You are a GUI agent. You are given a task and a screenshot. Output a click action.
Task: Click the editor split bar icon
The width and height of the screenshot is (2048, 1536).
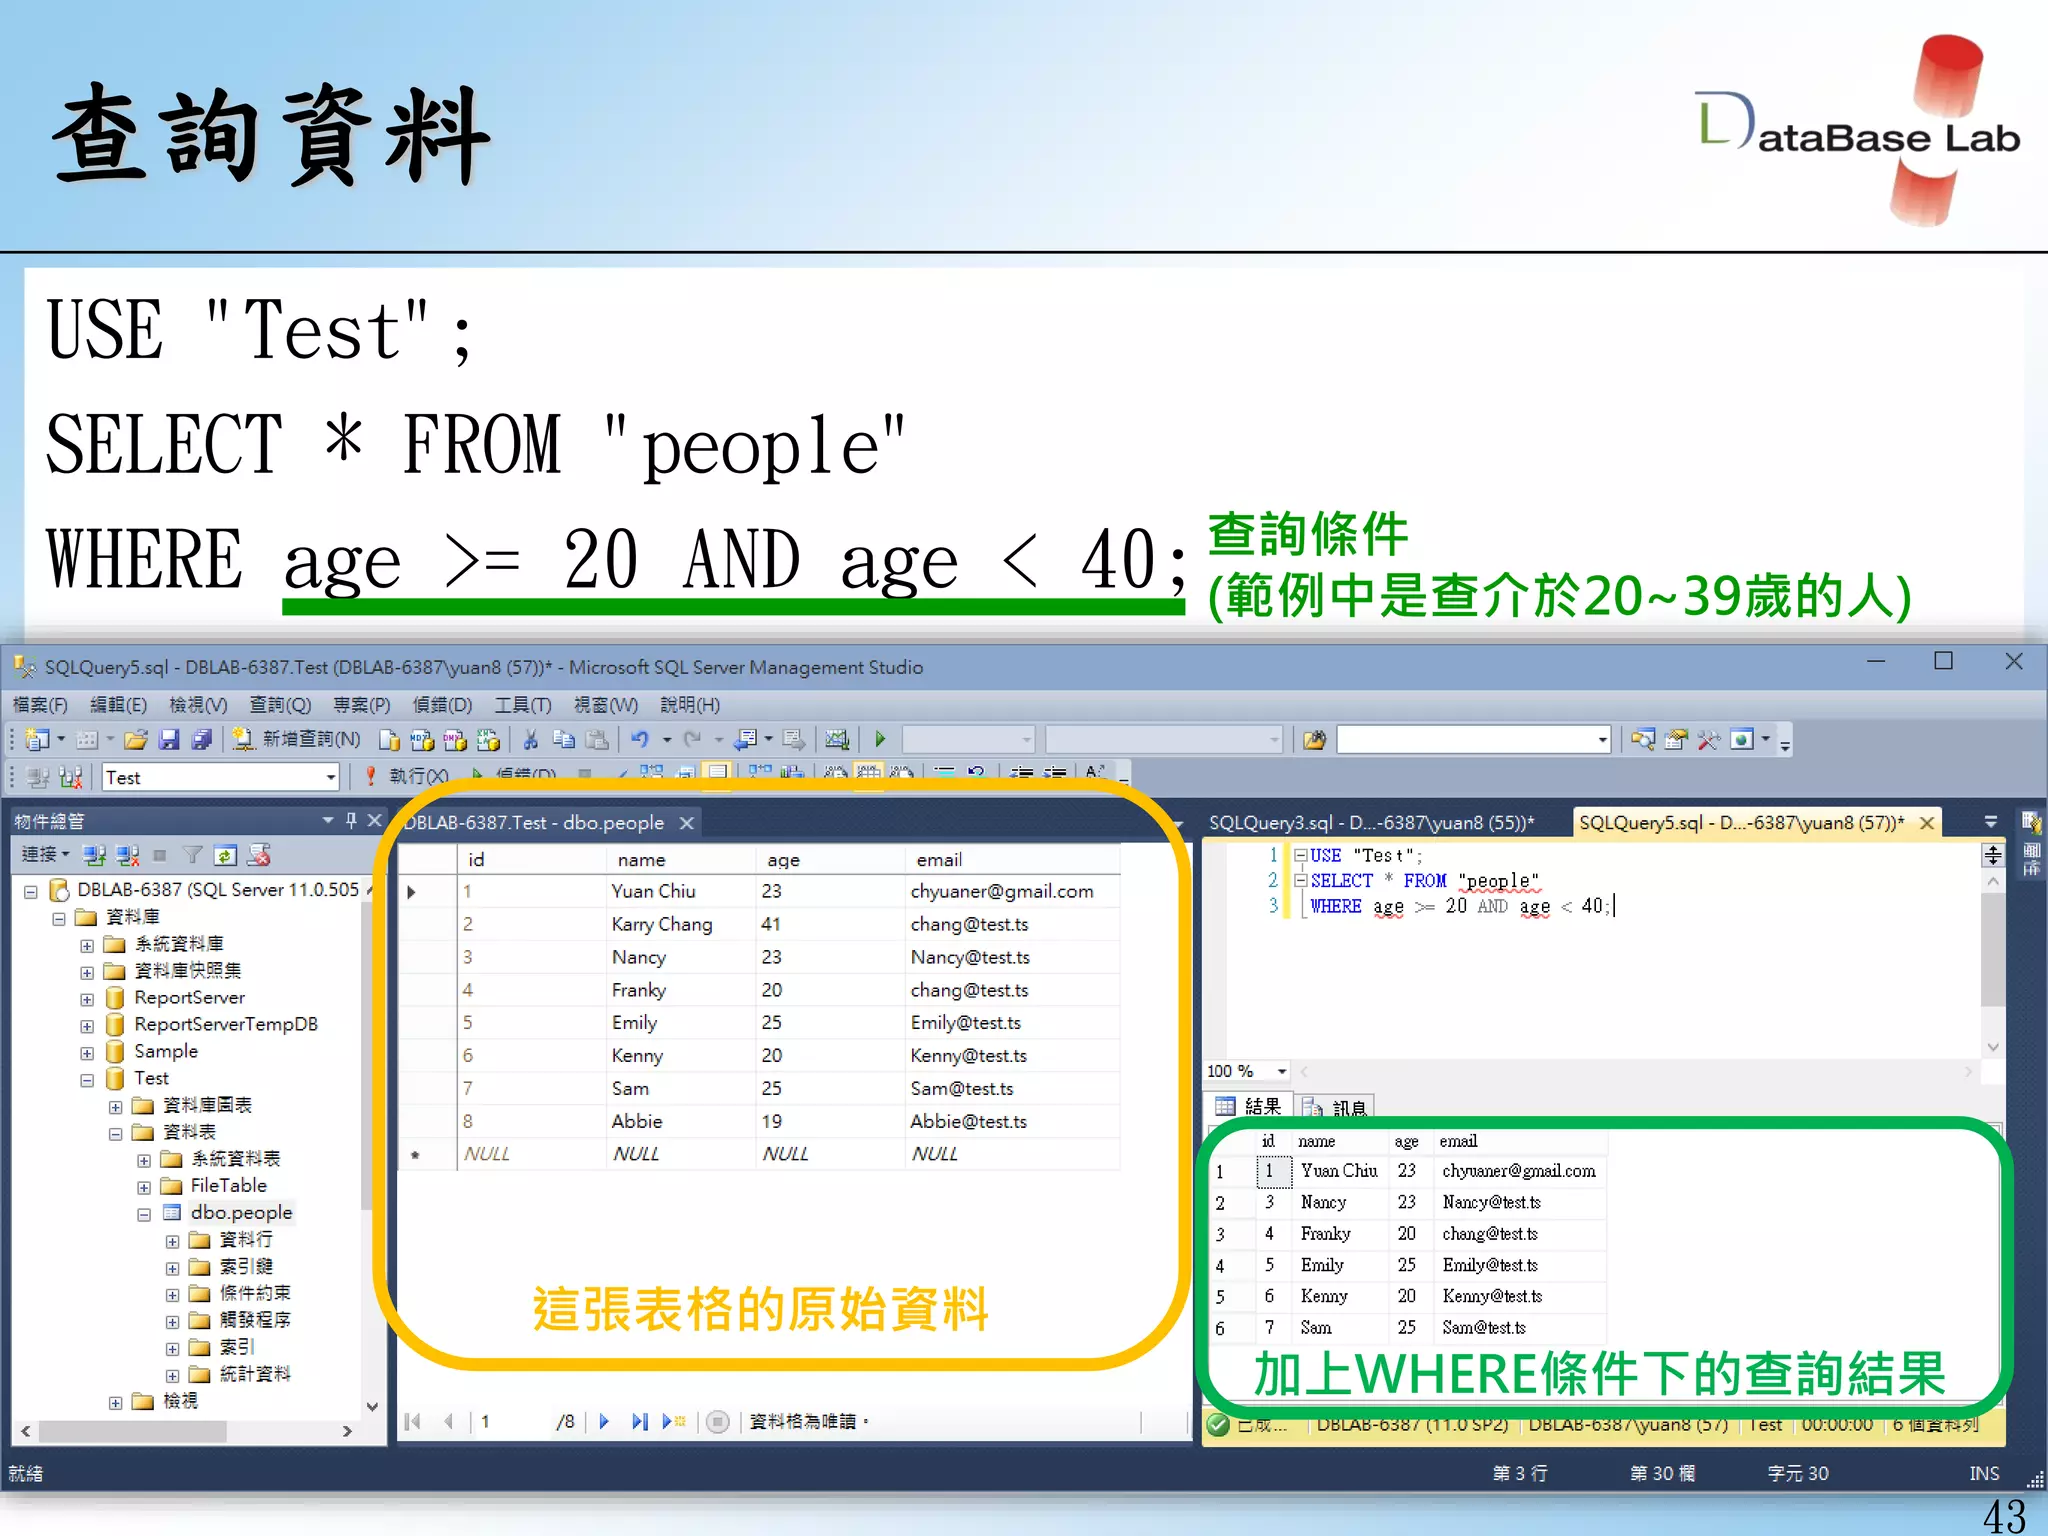click(x=1992, y=855)
